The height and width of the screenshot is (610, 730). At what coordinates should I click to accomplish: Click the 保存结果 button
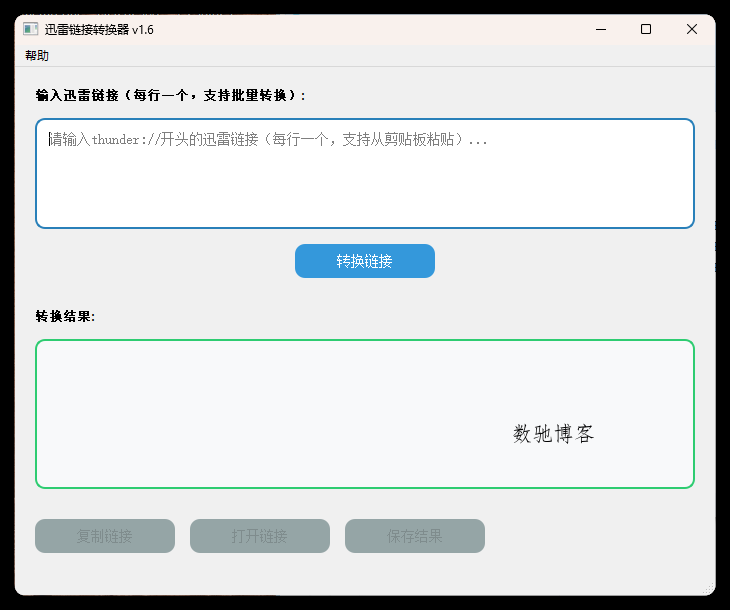(x=415, y=536)
